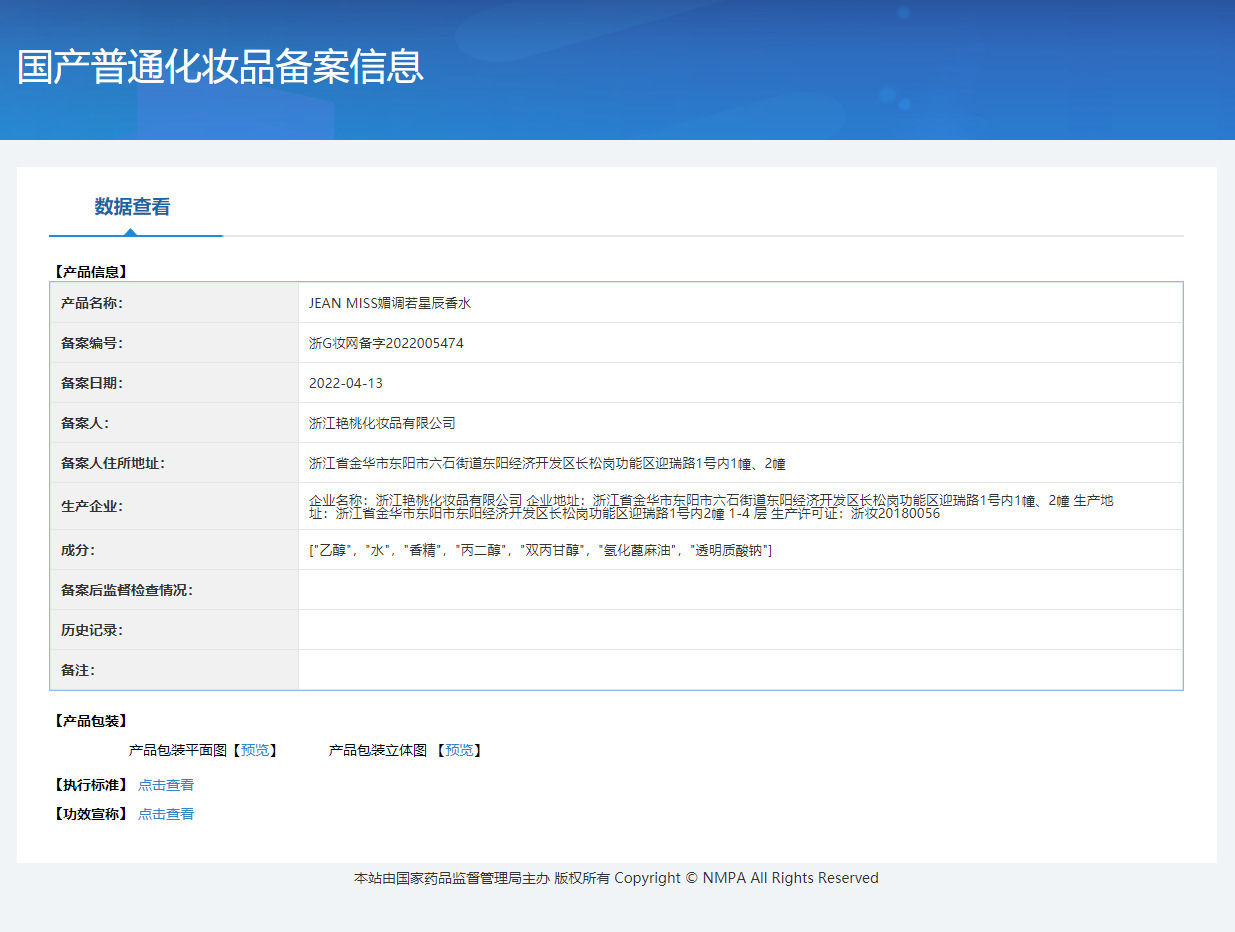Open the 产品包装平面图 预览 link
Viewport: 1235px width, 932px height.
(254, 750)
